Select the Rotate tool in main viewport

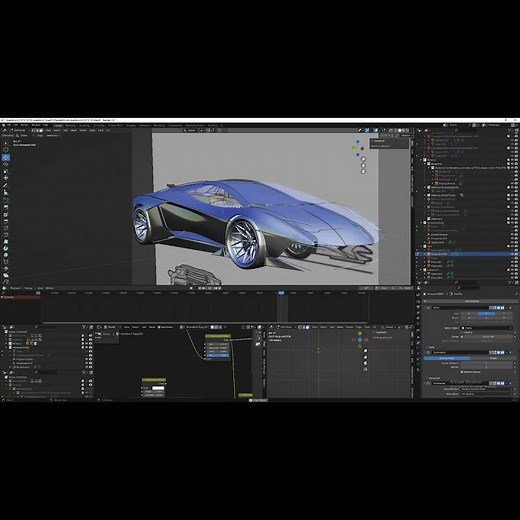pos(6,164)
